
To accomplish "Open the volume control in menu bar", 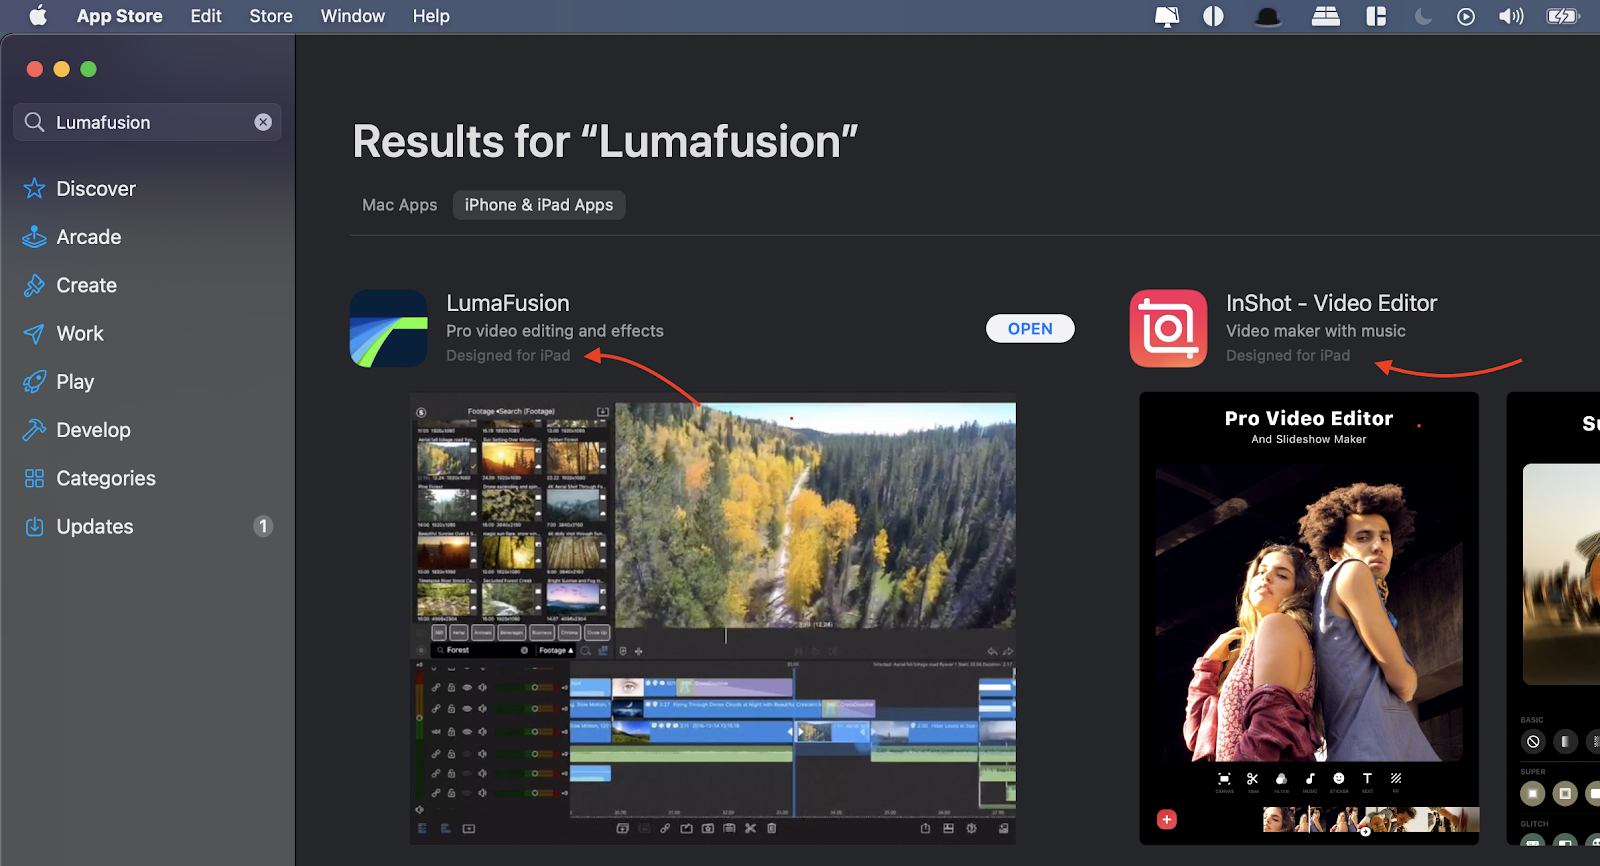I will pyautogui.click(x=1511, y=16).
